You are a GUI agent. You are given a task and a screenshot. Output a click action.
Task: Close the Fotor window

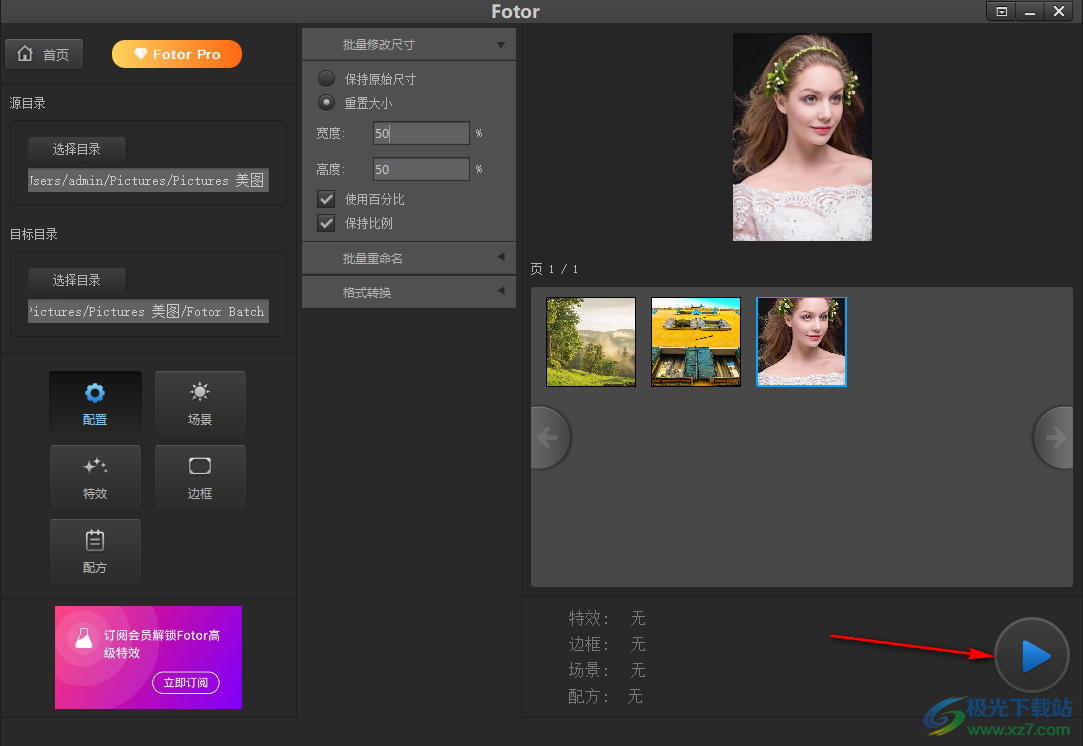[1059, 11]
